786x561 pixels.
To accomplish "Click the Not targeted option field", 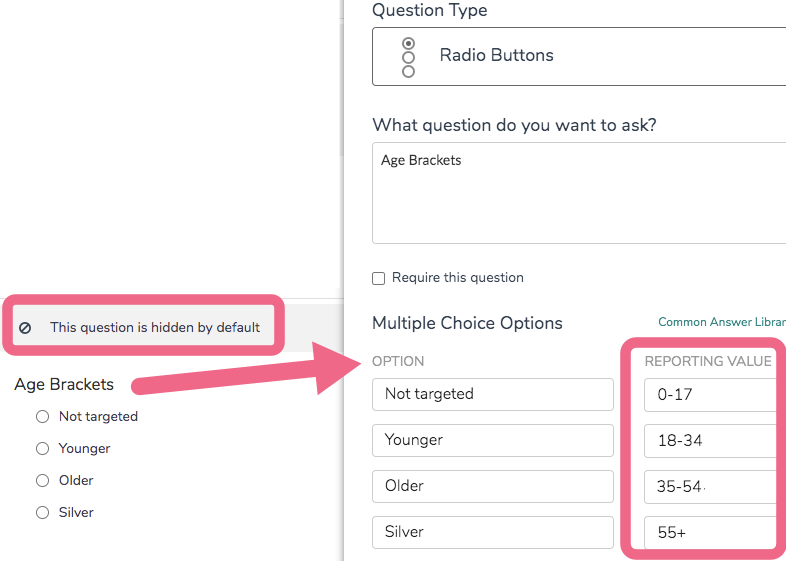I will pos(492,394).
